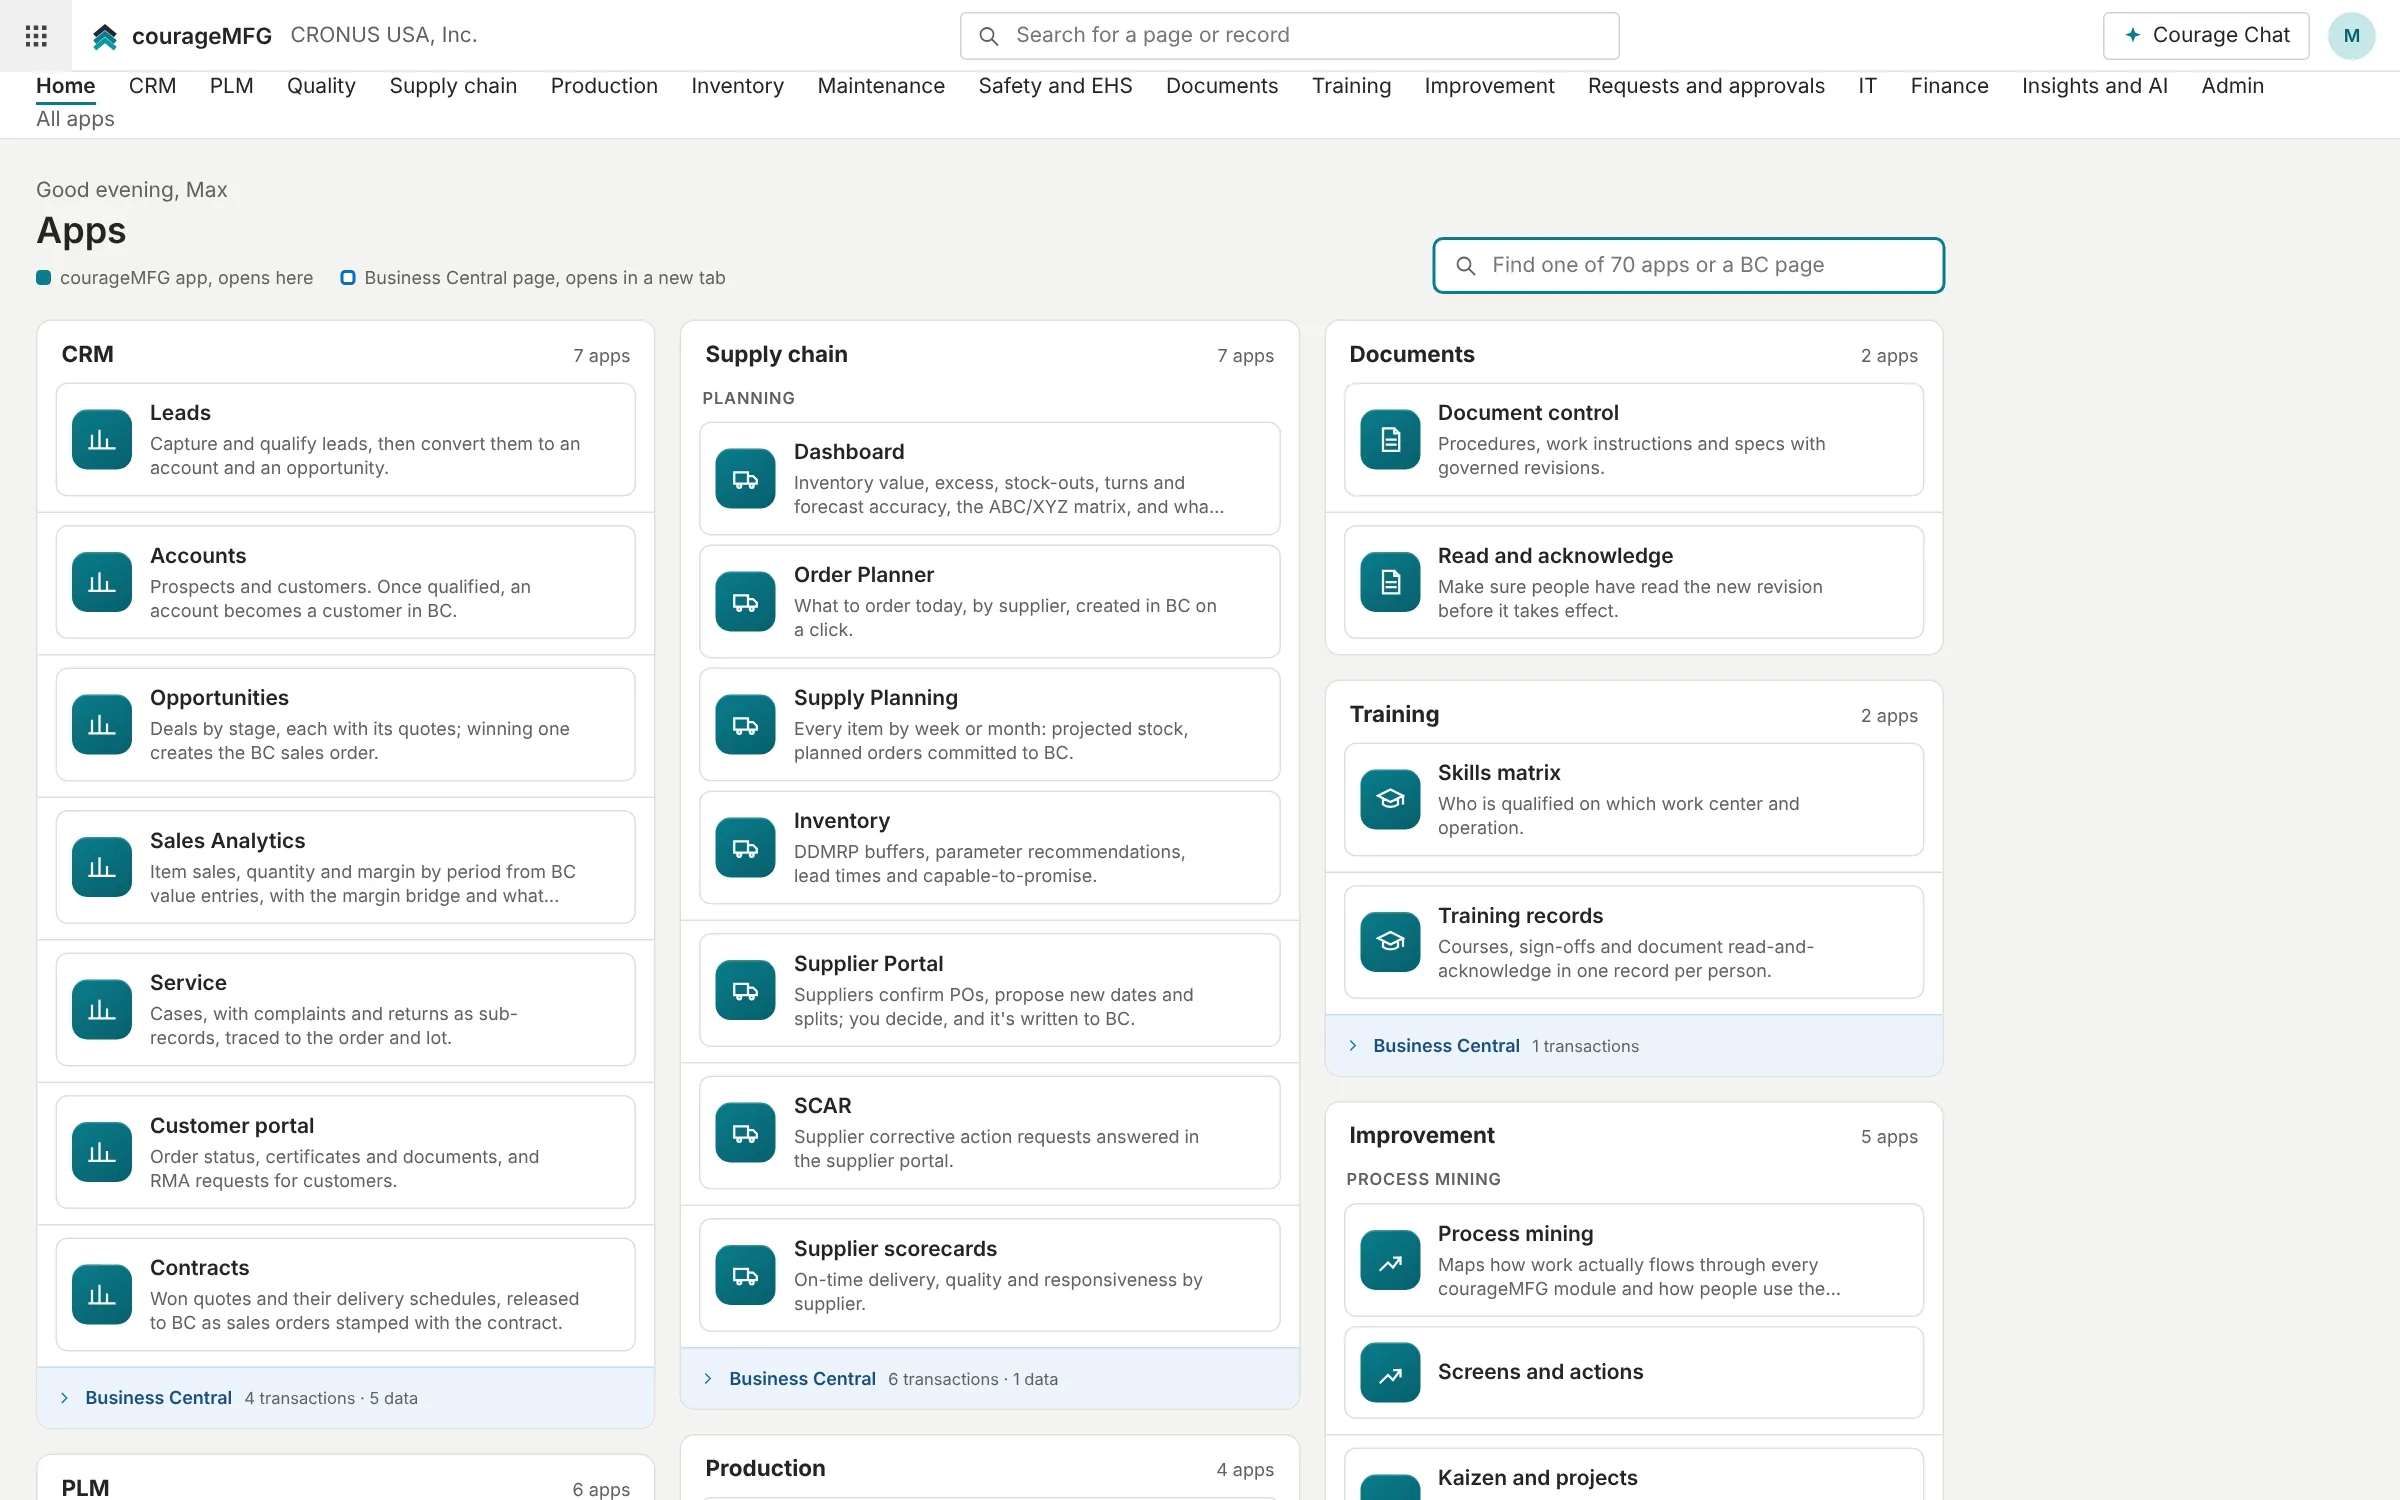Viewport: 2400px width, 1500px height.
Task: Open the Inventory app card under Supply chain
Action: [x=990, y=847]
